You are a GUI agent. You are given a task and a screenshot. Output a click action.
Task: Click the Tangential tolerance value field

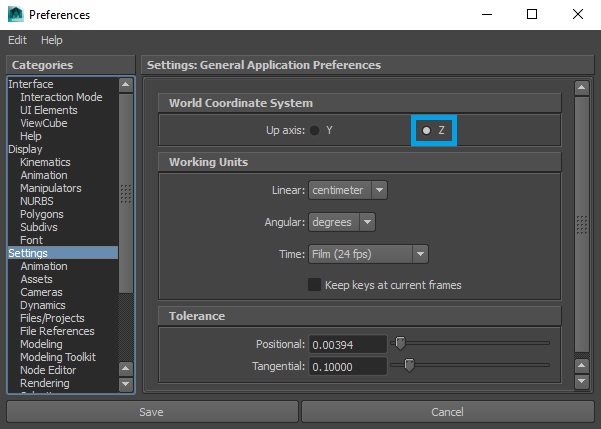[x=348, y=367]
